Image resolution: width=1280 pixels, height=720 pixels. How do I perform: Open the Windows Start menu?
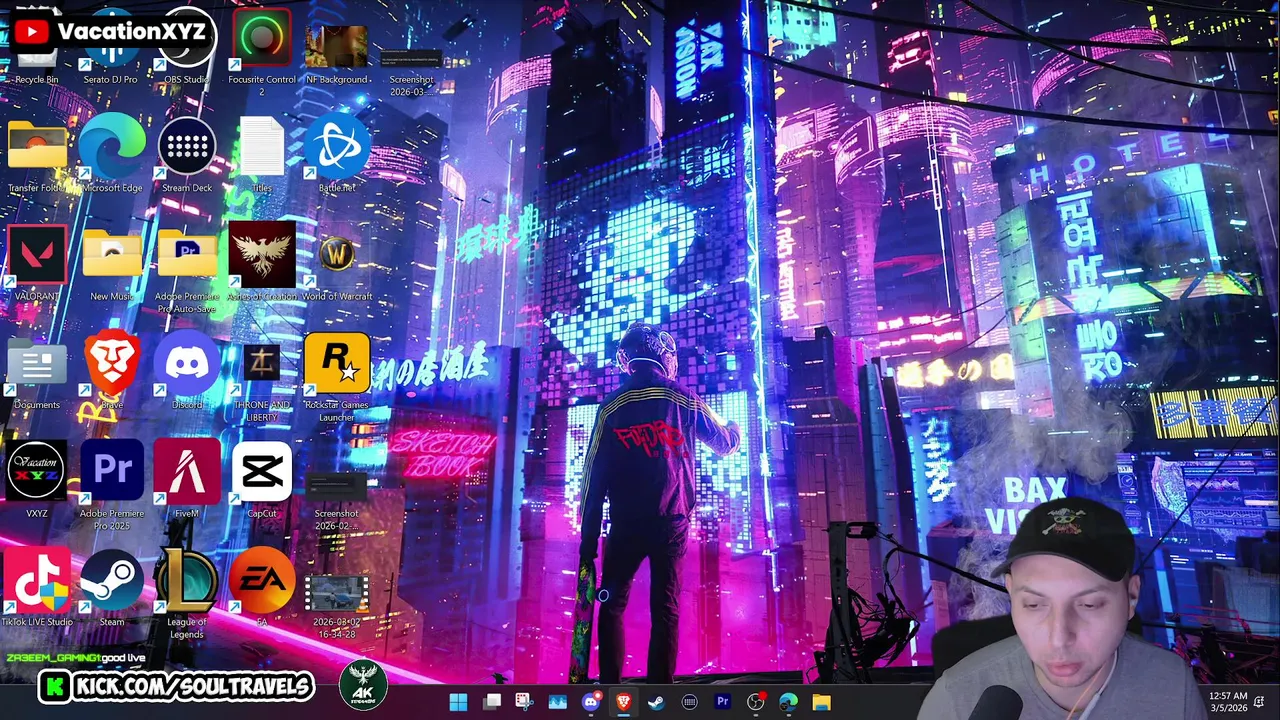coord(458,702)
